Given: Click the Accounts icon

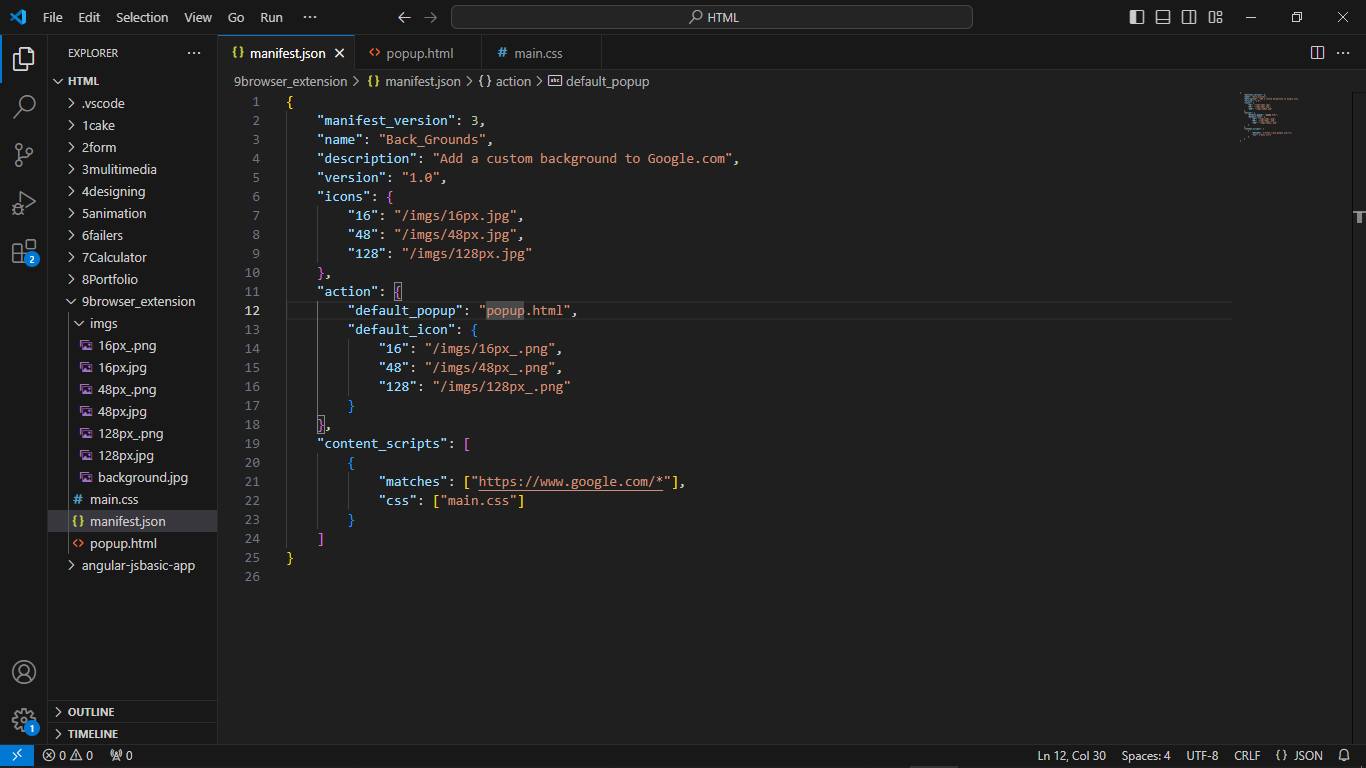Looking at the screenshot, I should pyautogui.click(x=24, y=672).
